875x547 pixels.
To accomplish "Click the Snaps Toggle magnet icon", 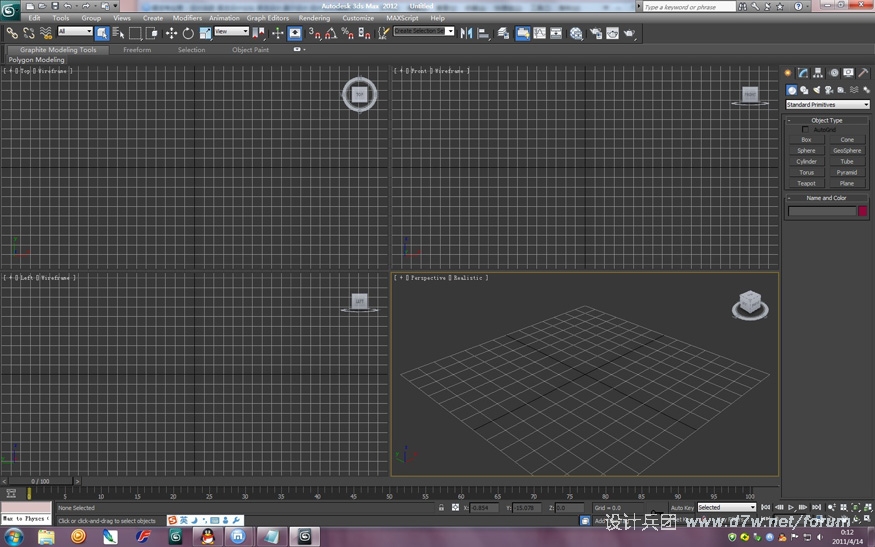I will [x=315, y=33].
